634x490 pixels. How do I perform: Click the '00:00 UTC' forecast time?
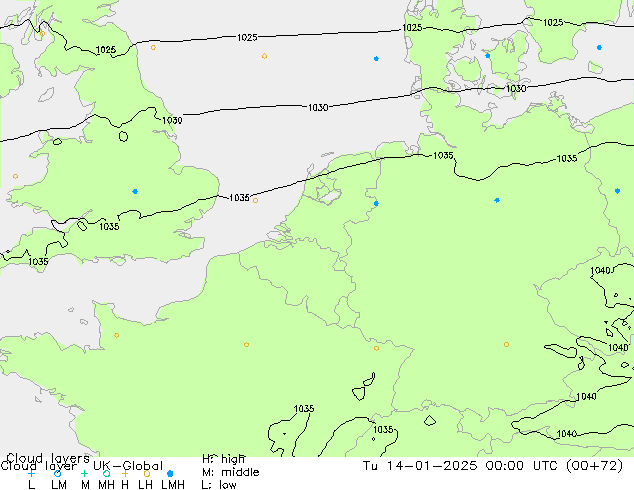click(522, 466)
